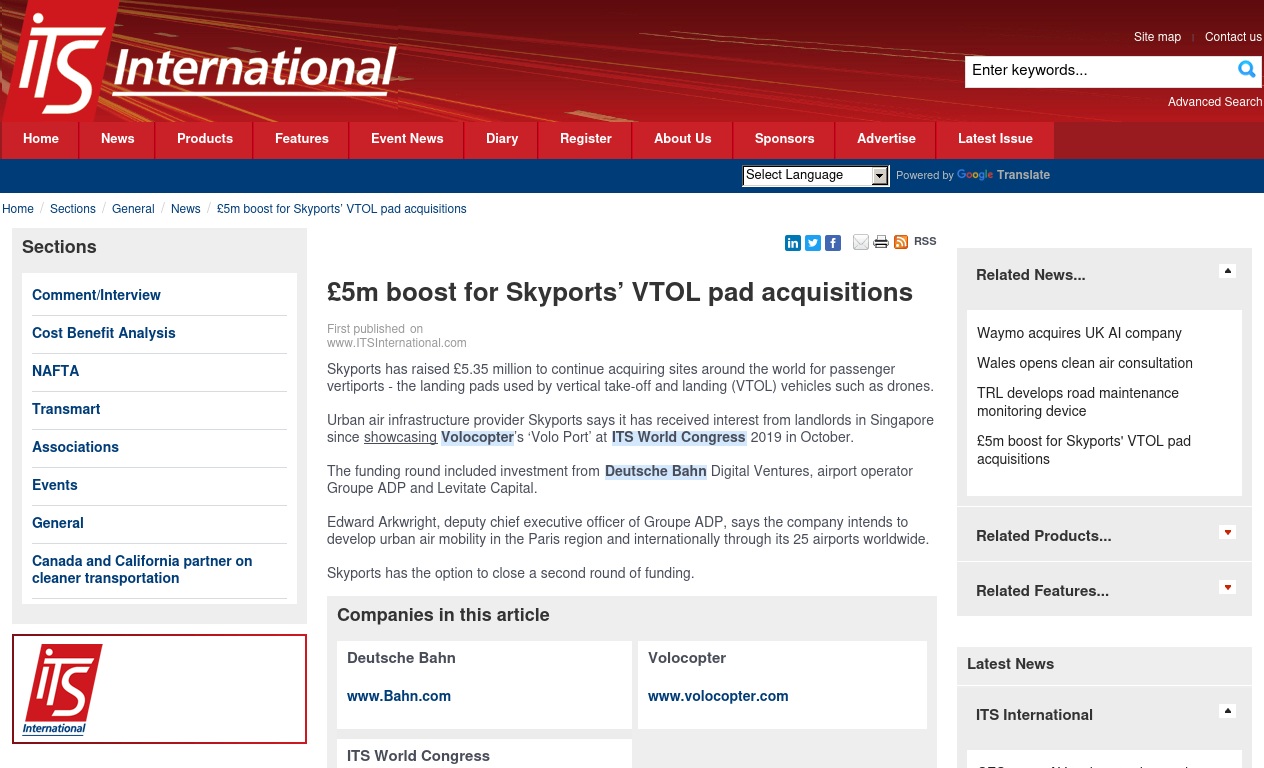Click General in the breadcrumb
The image size is (1264, 768).
tap(133, 209)
